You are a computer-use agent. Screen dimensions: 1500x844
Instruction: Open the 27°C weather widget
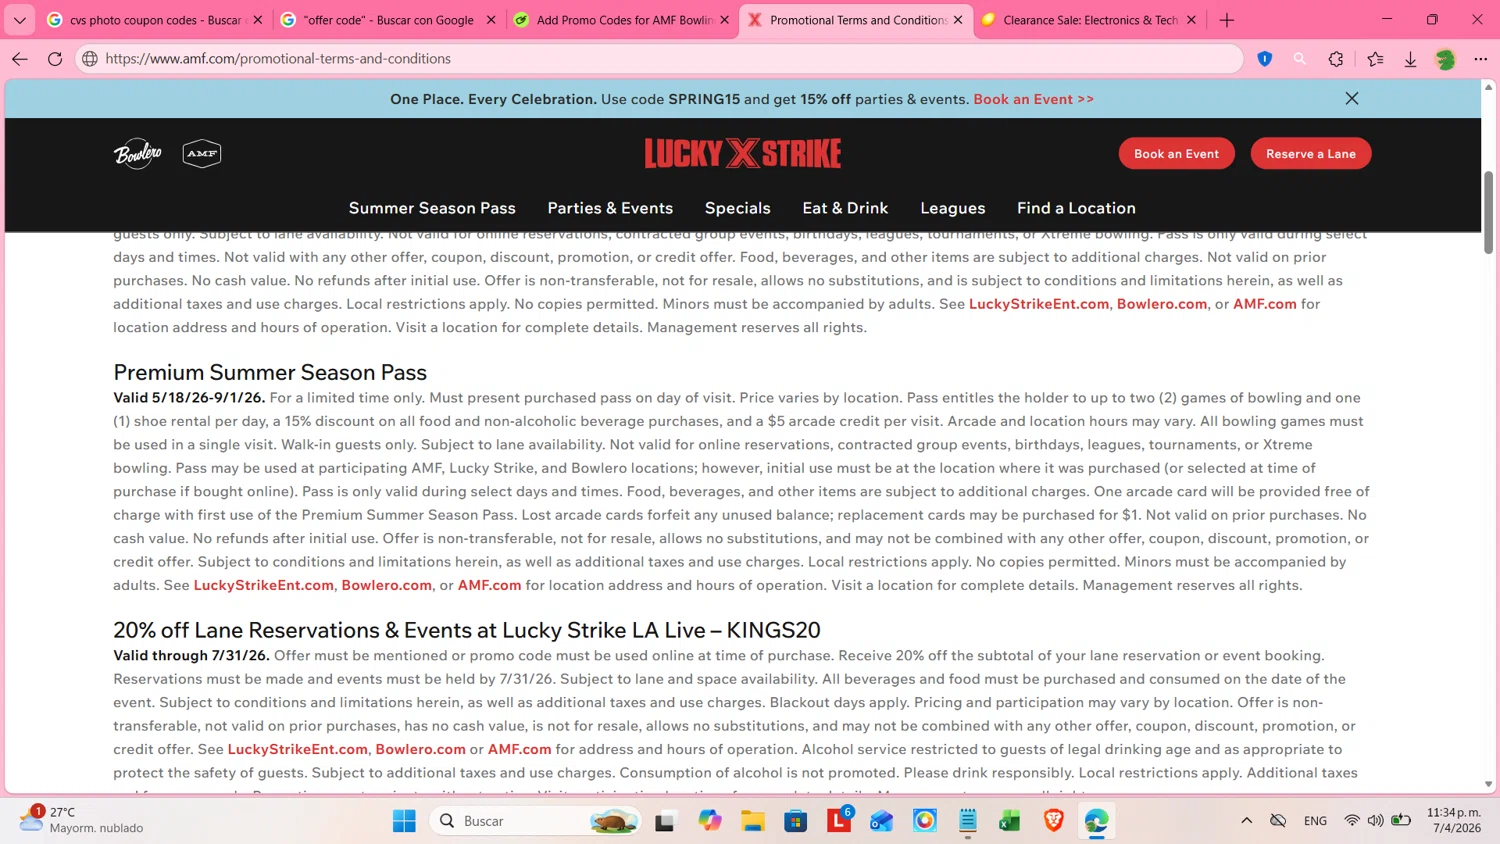[x=82, y=820]
